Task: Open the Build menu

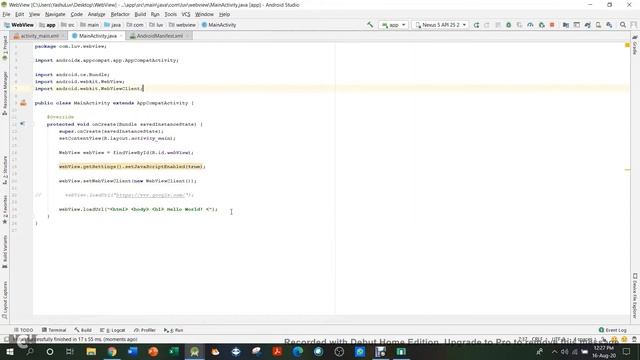Action: click(140, 14)
